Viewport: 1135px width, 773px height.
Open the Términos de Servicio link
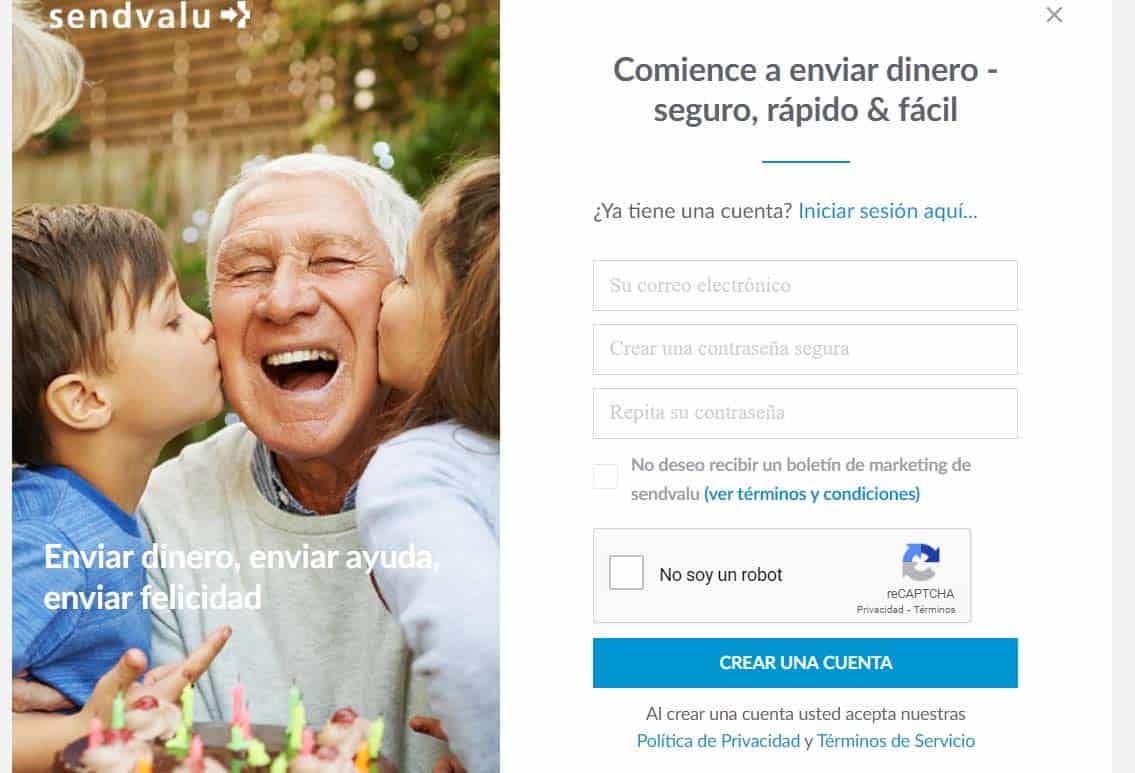tap(895, 740)
